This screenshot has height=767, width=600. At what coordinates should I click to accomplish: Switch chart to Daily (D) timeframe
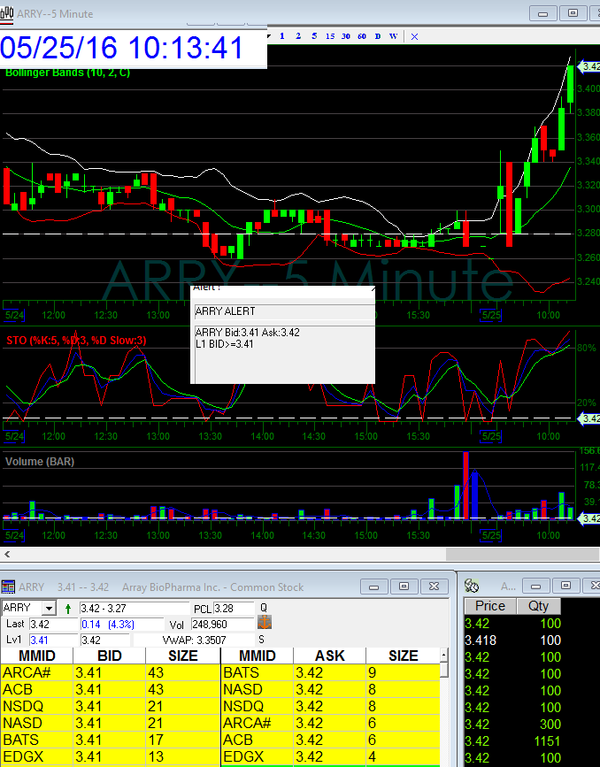click(x=377, y=36)
